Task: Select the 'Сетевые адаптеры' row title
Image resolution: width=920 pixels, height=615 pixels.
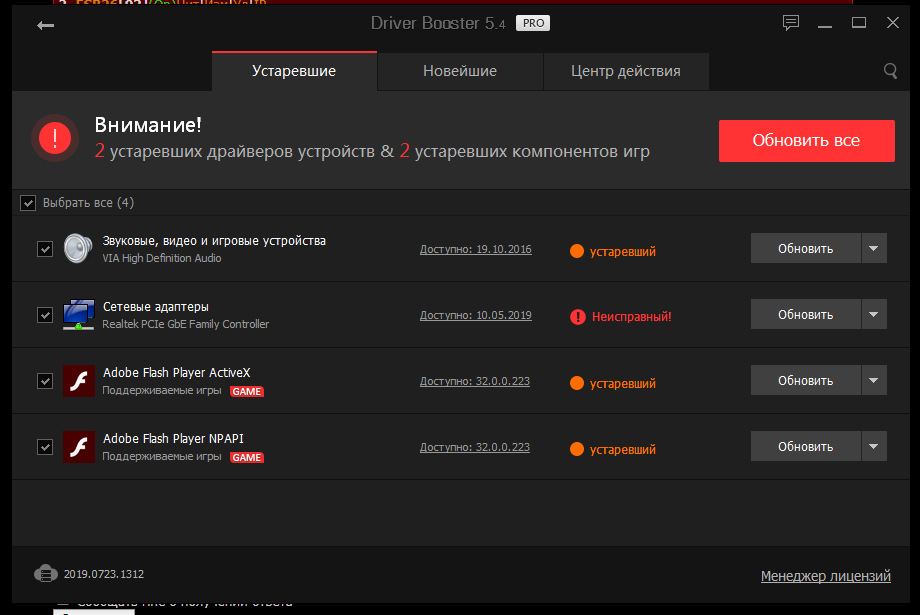Action: tap(155, 306)
